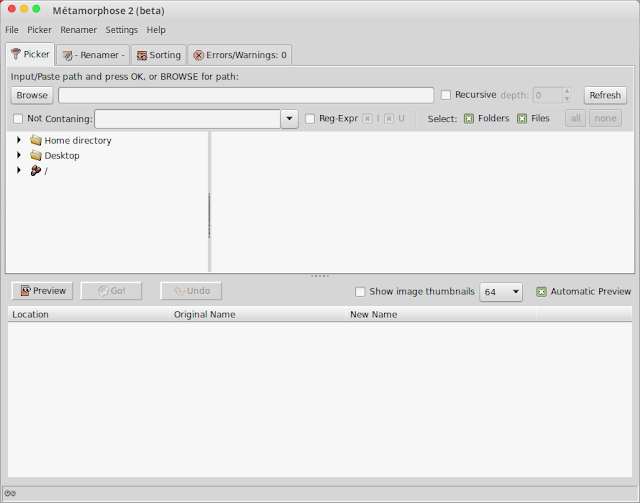
Task: Click the Browse button
Action: click(32, 95)
